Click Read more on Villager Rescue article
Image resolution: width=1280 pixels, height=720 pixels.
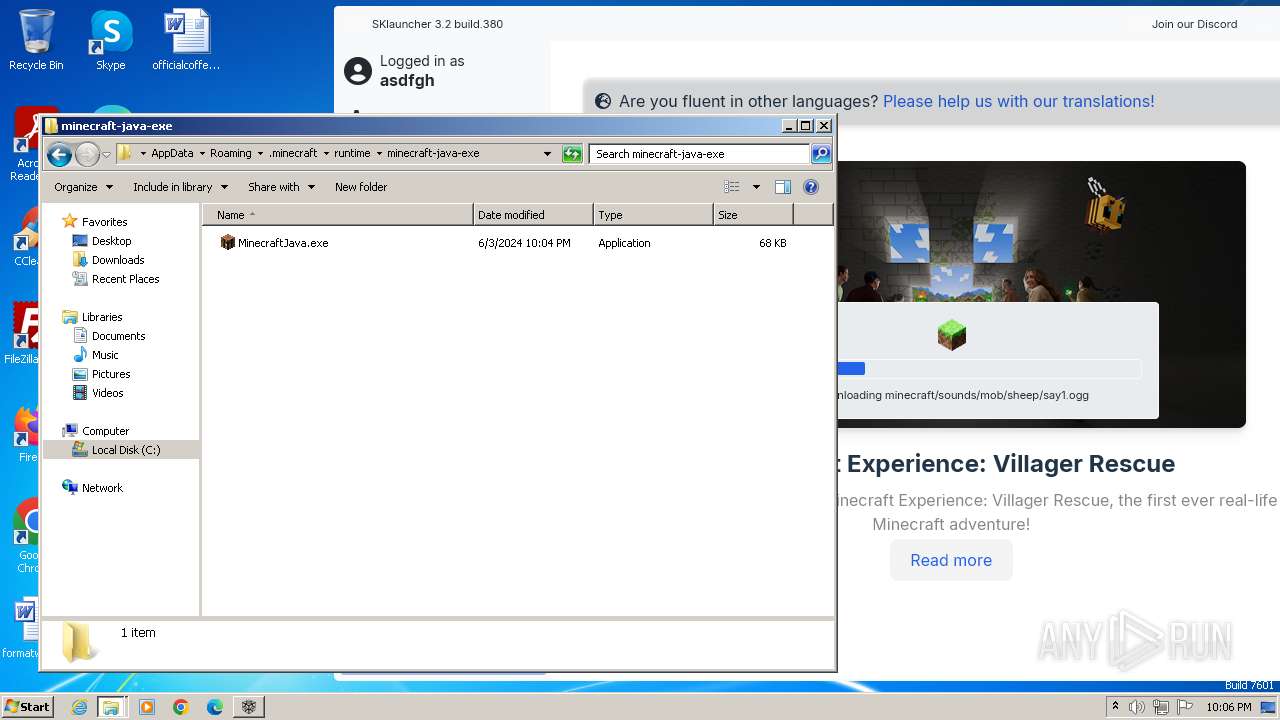point(951,560)
